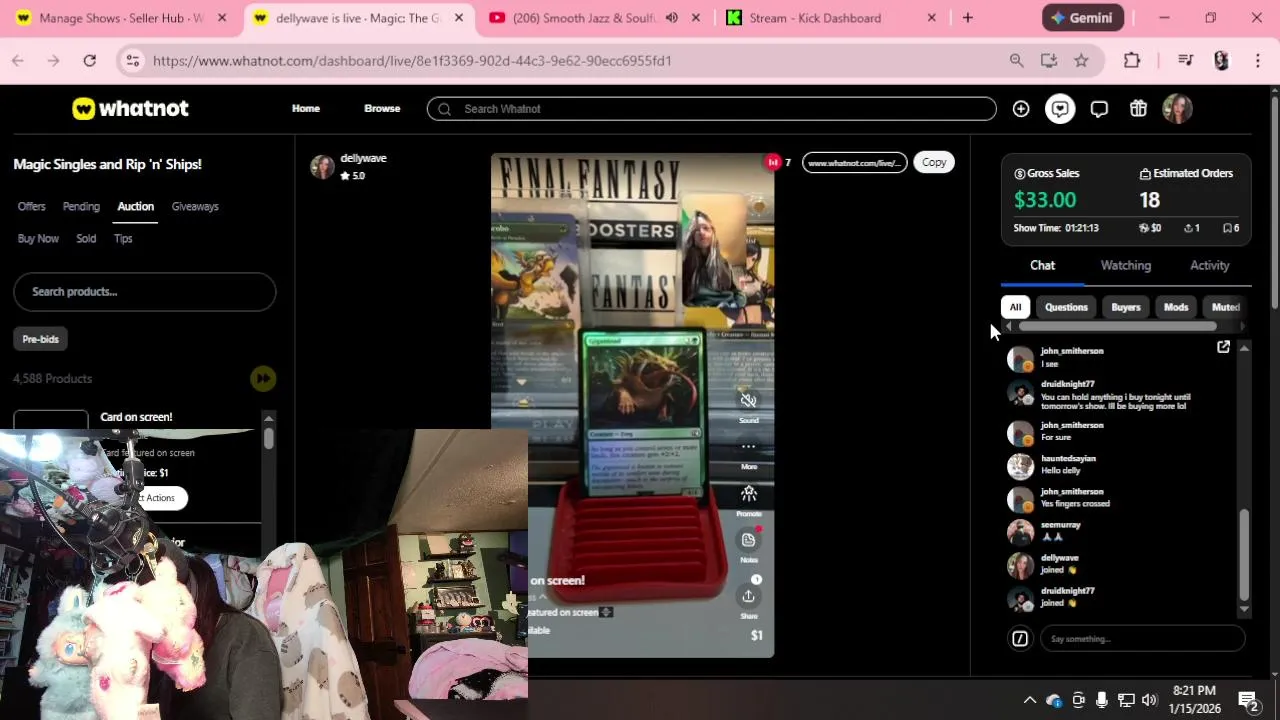The width and height of the screenshot is (1280, 720).
Task: Select the Offers tab
Action: click(31, 206)
